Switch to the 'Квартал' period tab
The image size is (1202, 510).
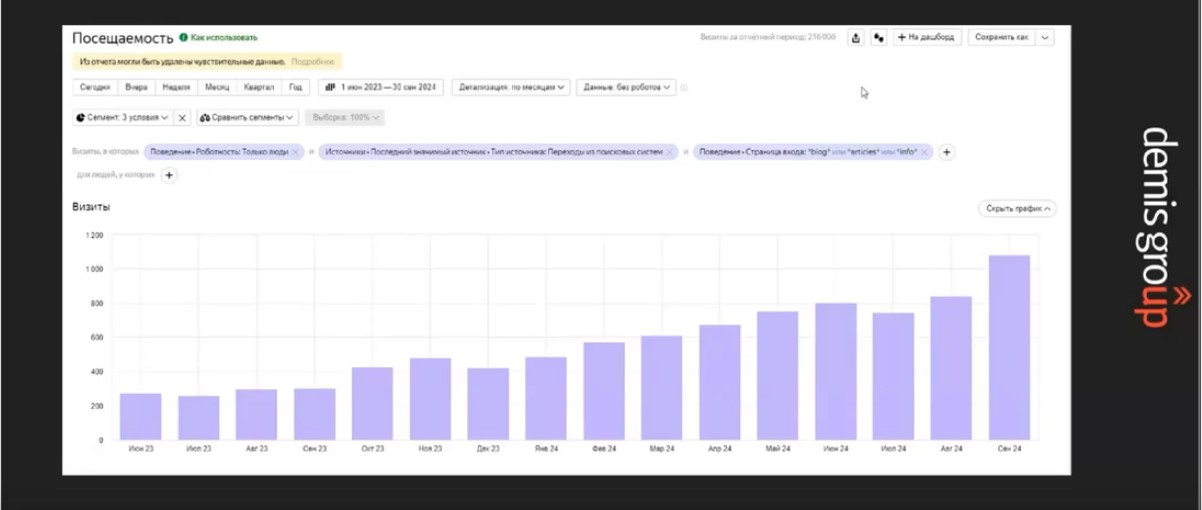pos(258,88)
